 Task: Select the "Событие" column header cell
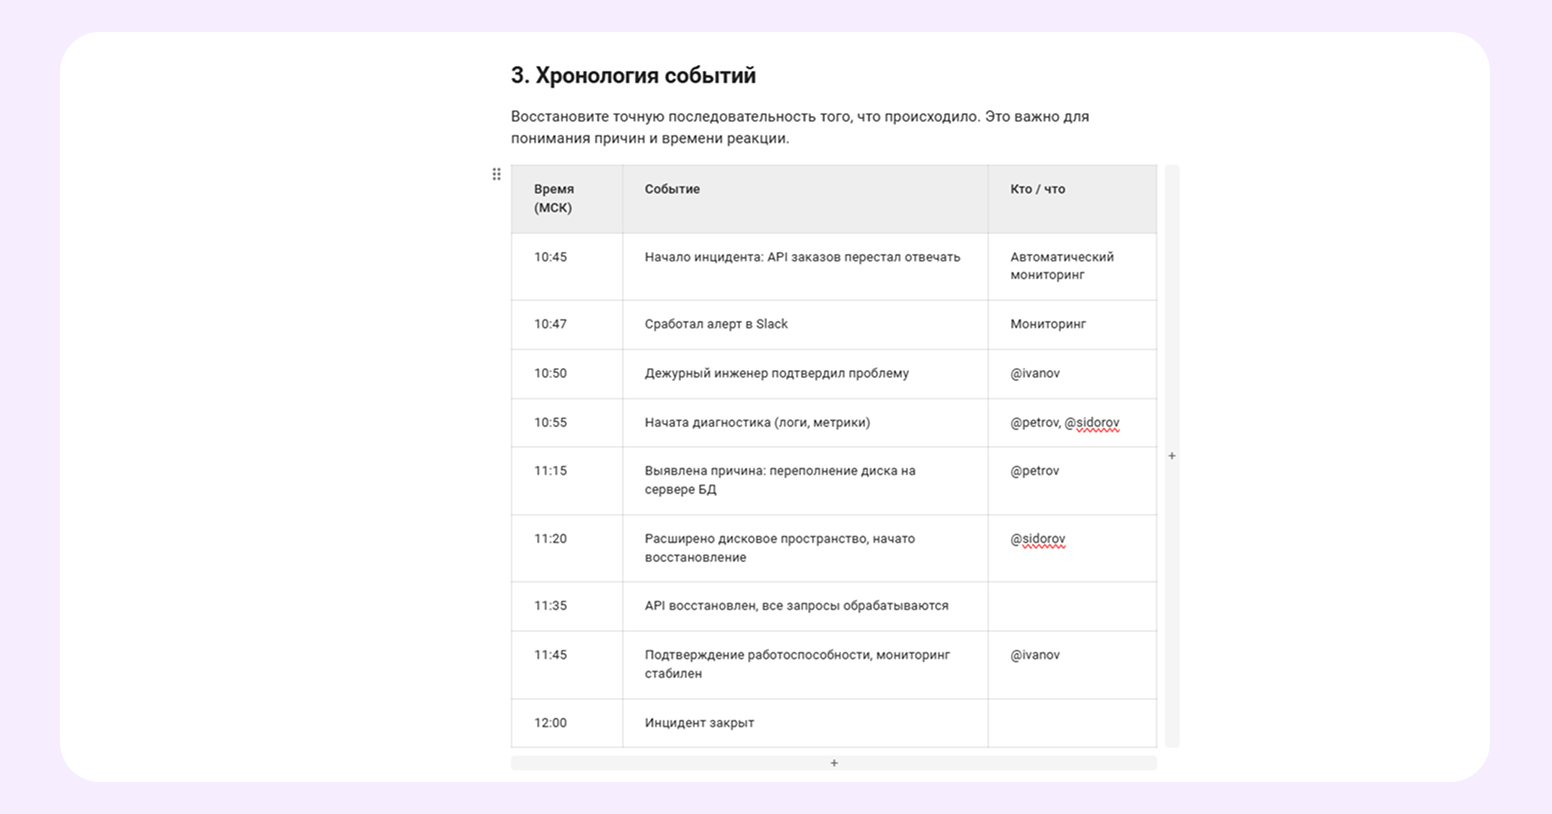click(804, 199)
